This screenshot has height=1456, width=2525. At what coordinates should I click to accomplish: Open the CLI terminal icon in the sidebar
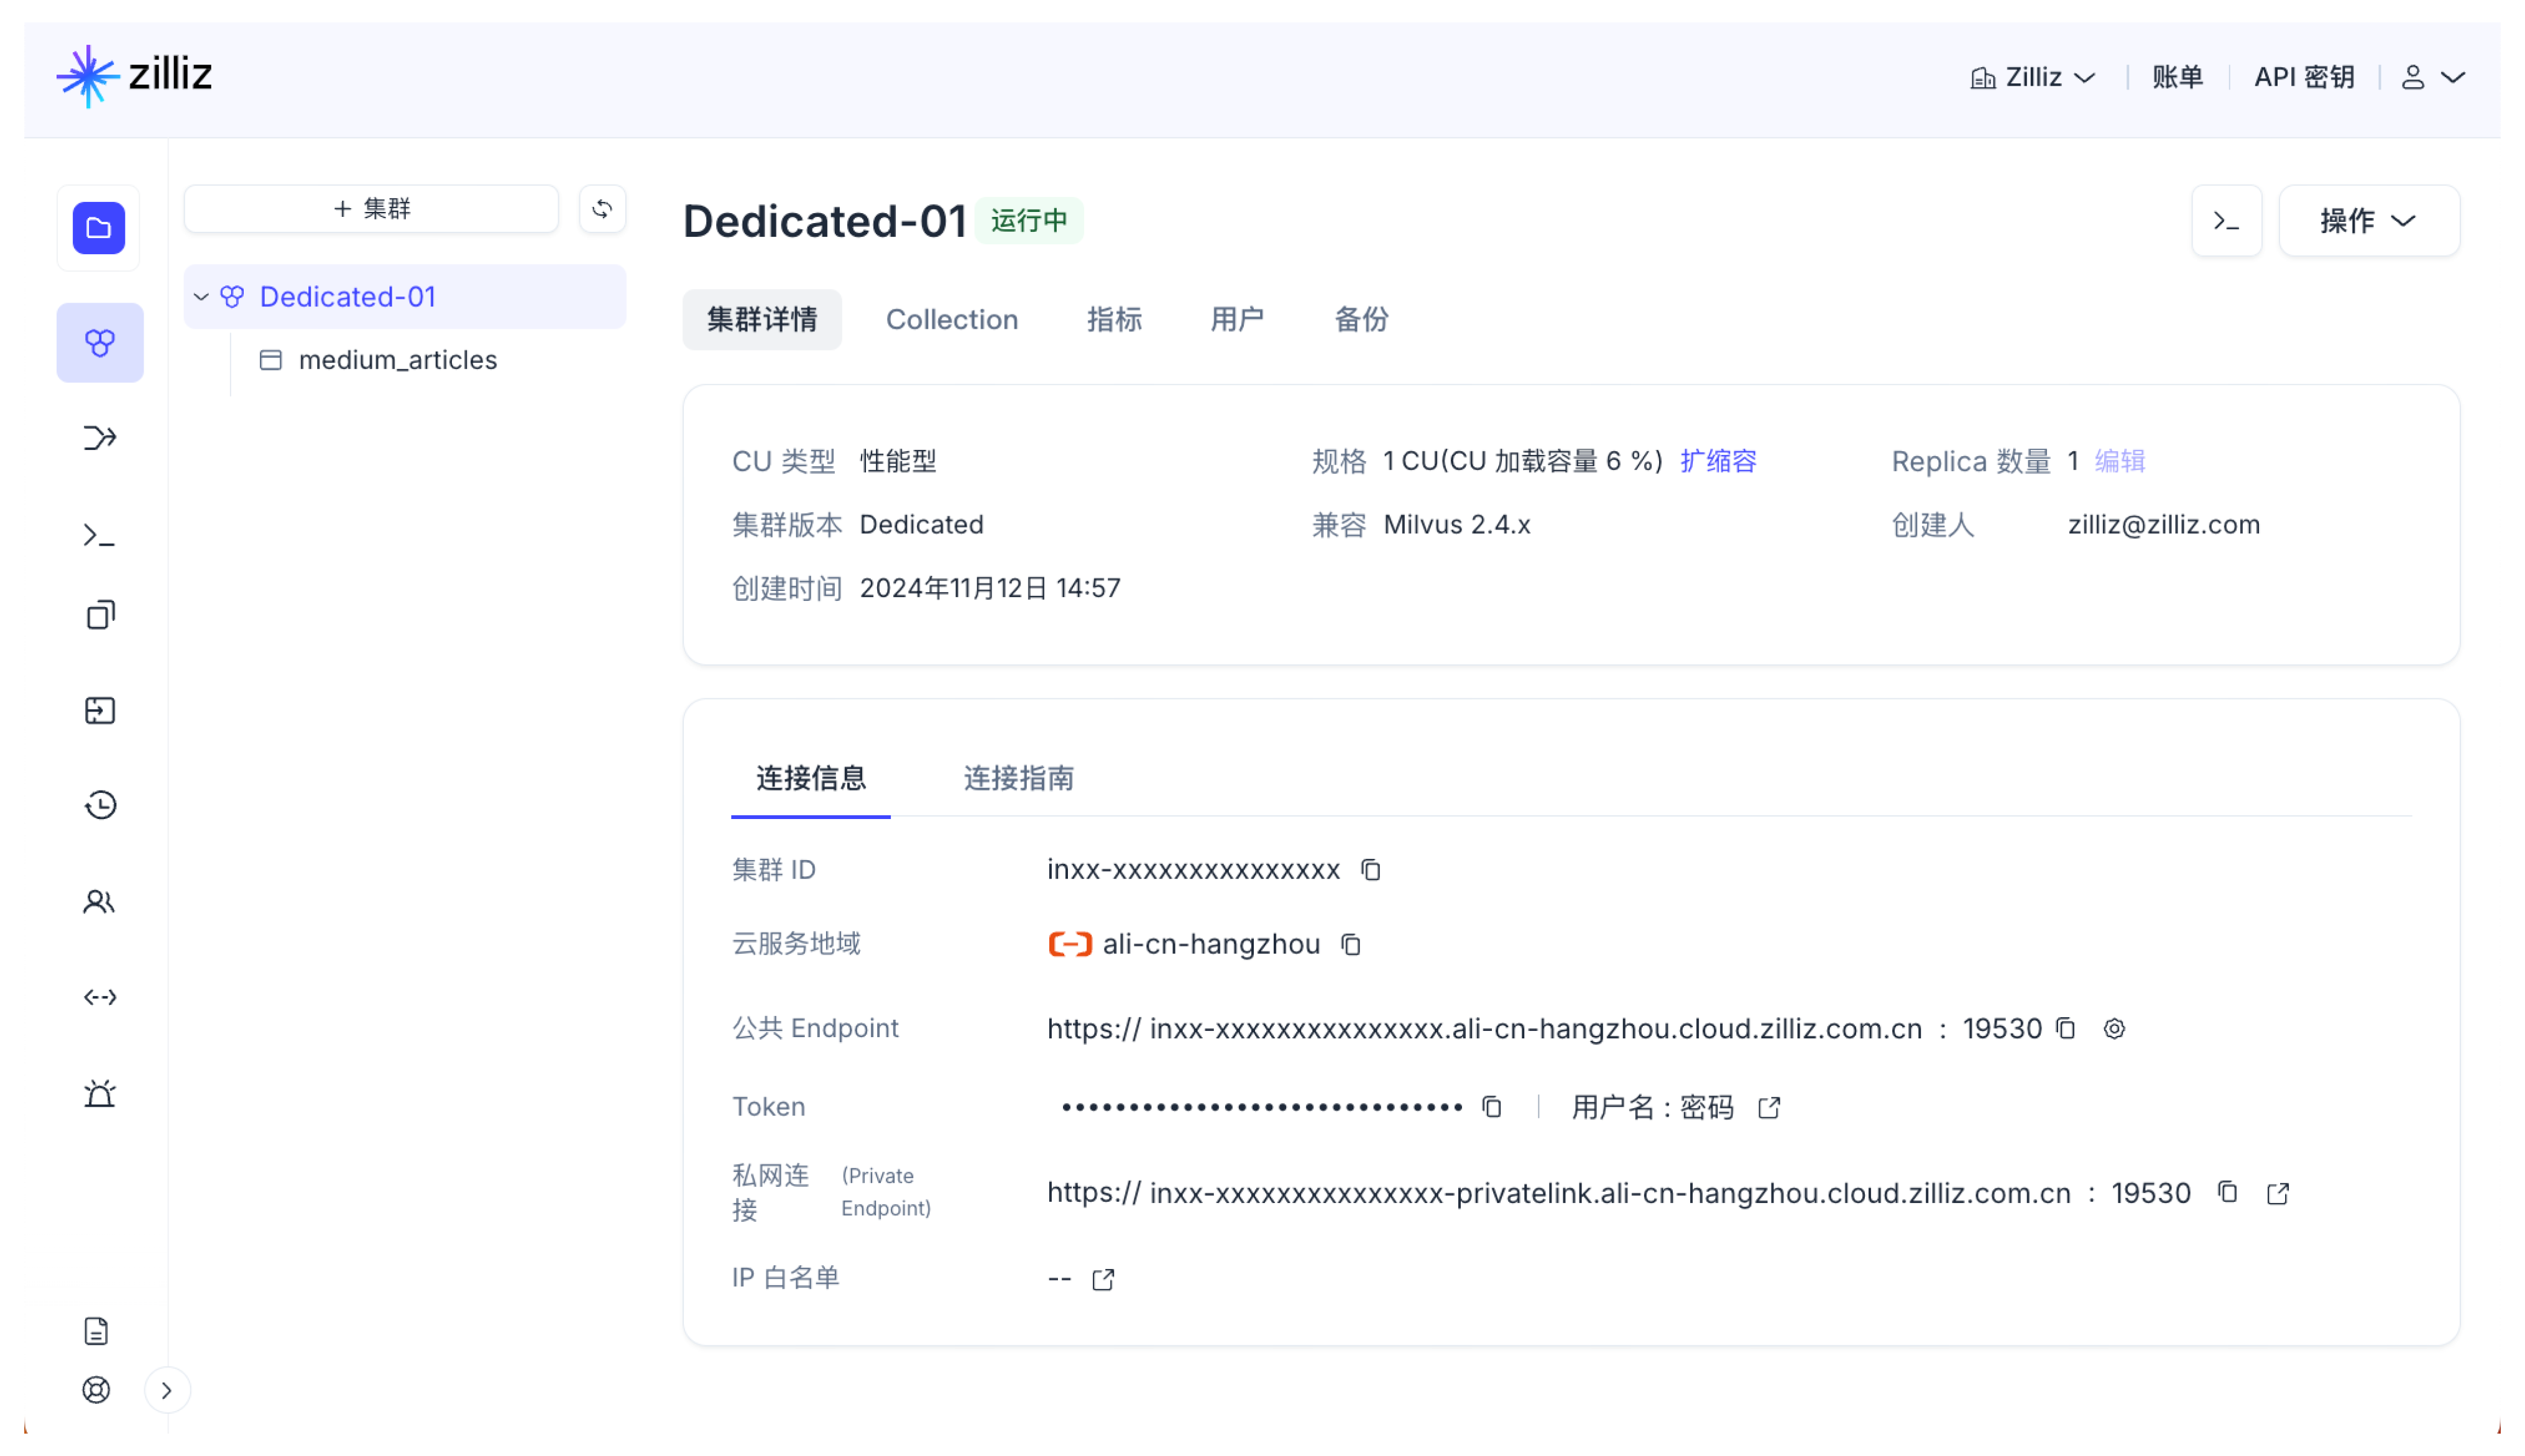[x=100, y=536]
